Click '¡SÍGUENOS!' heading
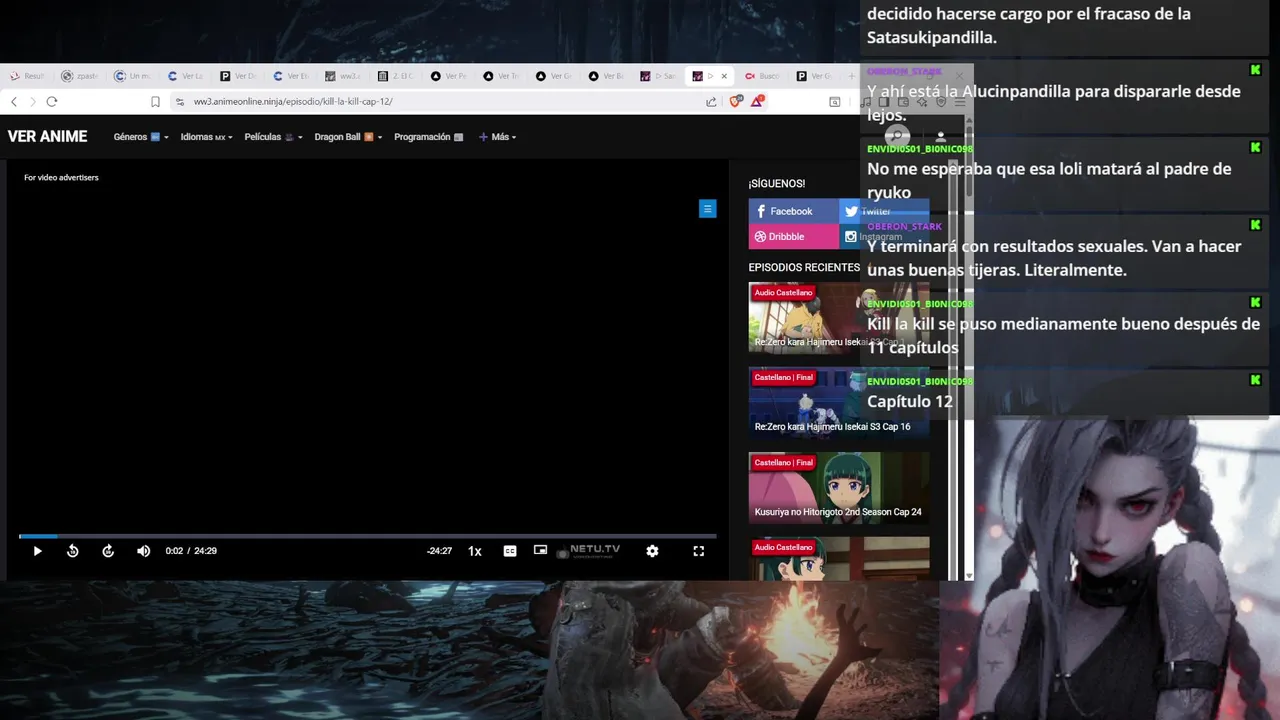The height and width of the screenshot is (720, 1280). pos(777,183)
